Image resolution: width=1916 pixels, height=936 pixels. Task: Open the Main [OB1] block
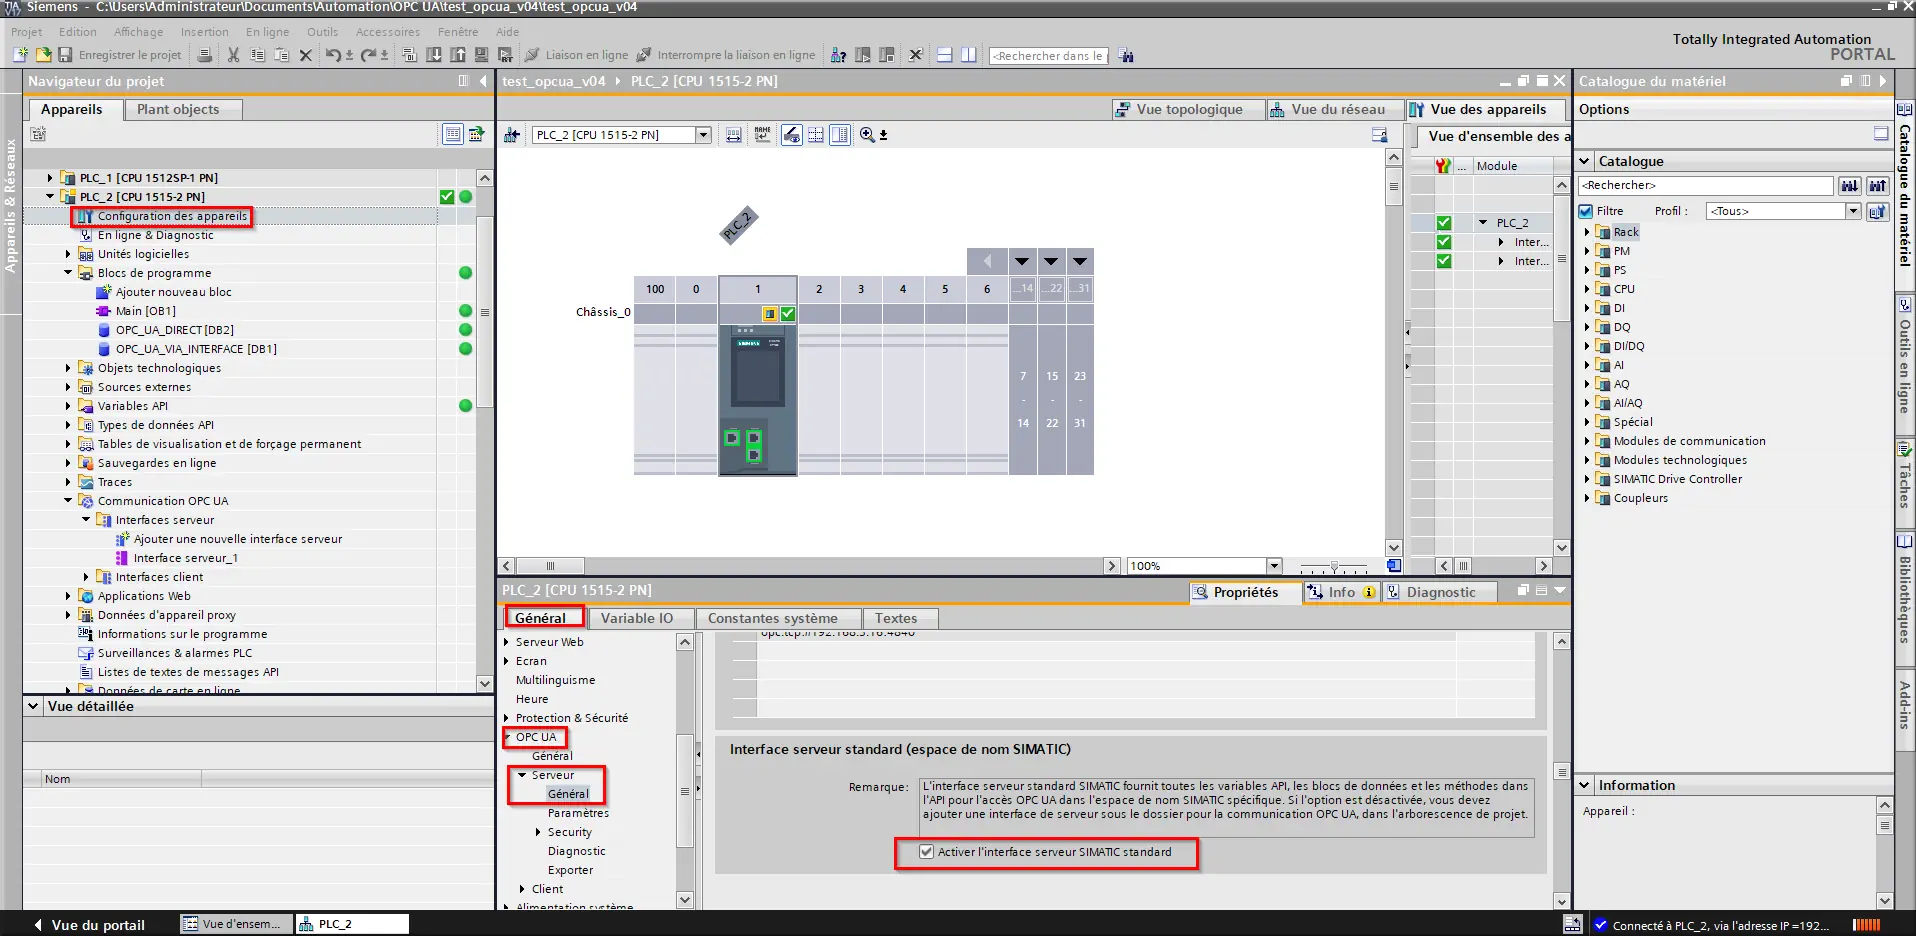point(145,311)
